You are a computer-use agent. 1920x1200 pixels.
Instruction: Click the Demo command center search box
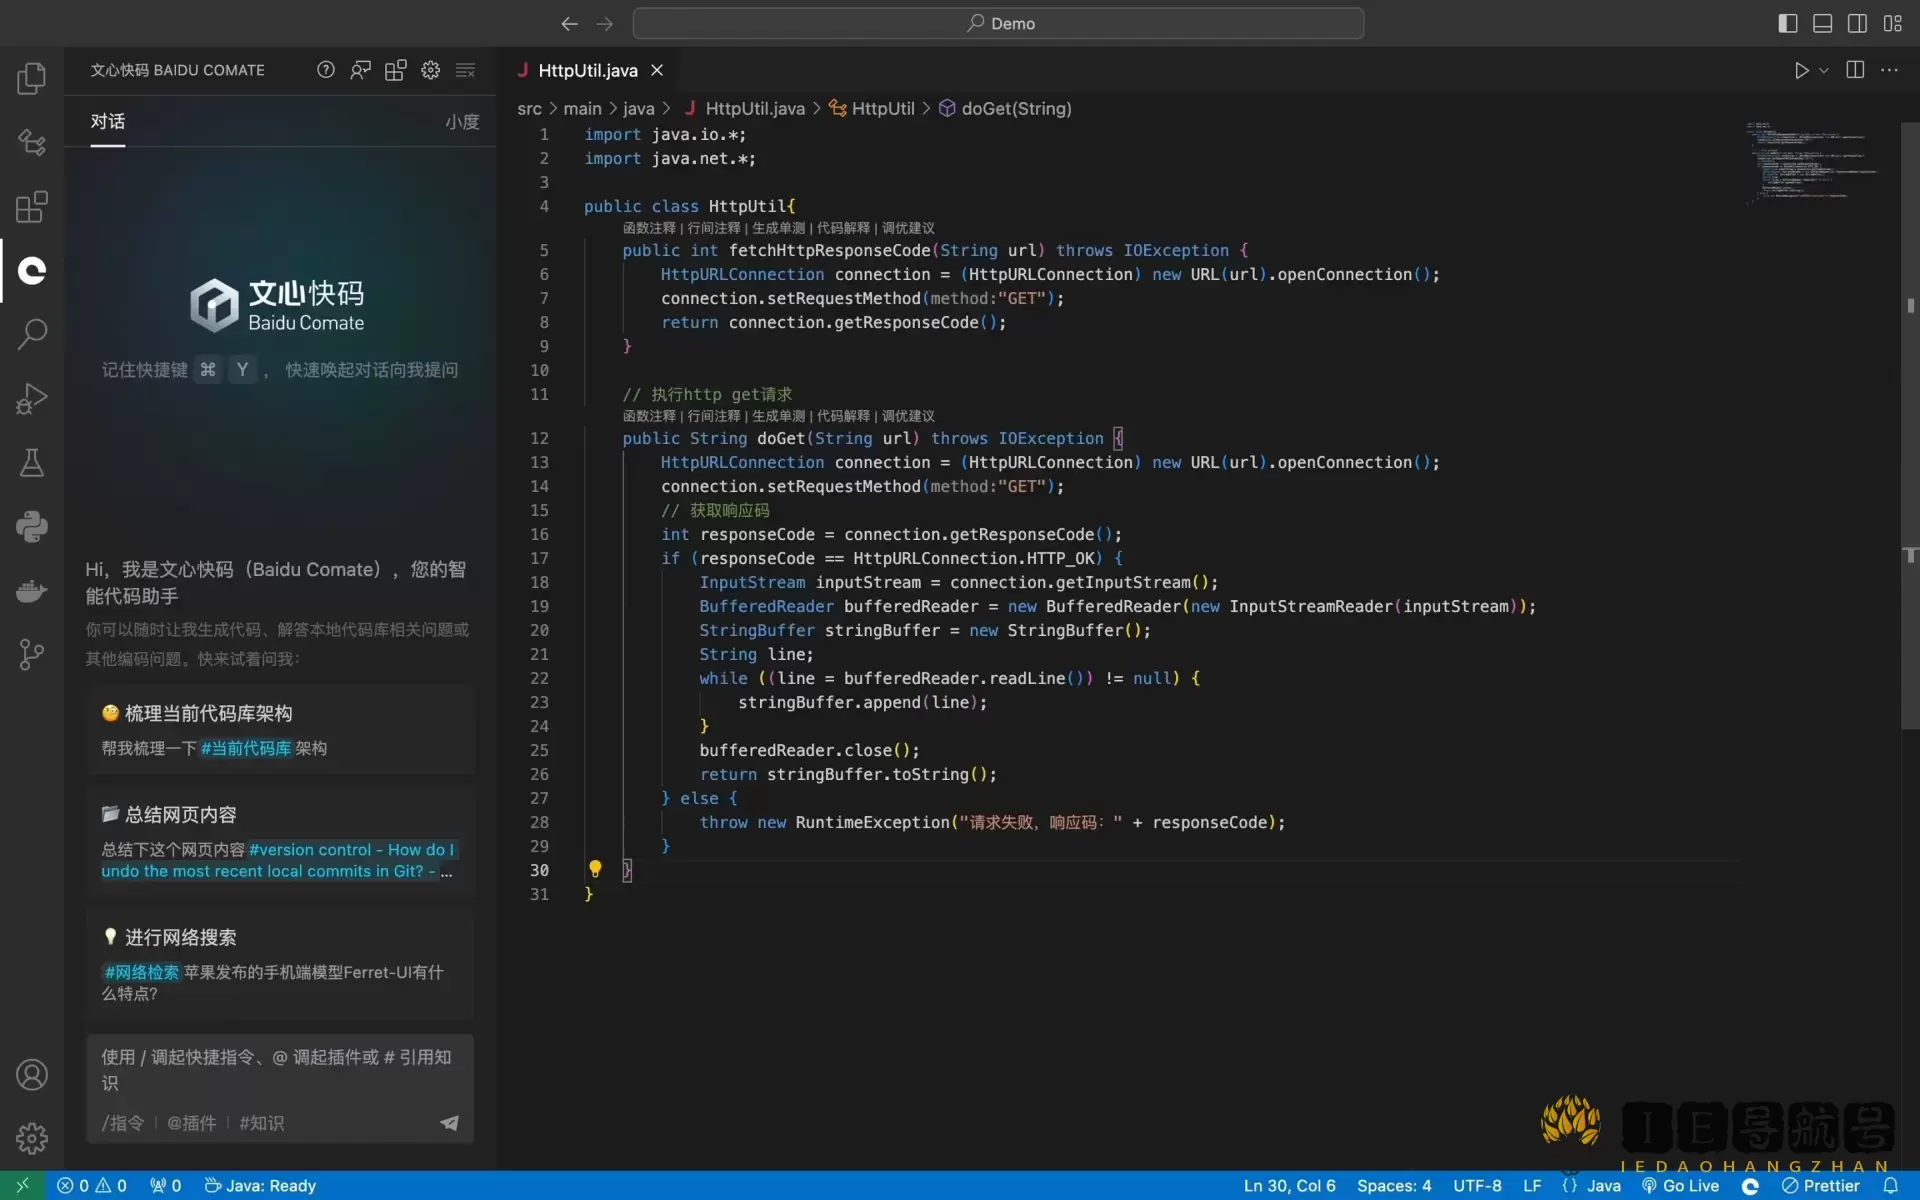[x=998, y=23]
